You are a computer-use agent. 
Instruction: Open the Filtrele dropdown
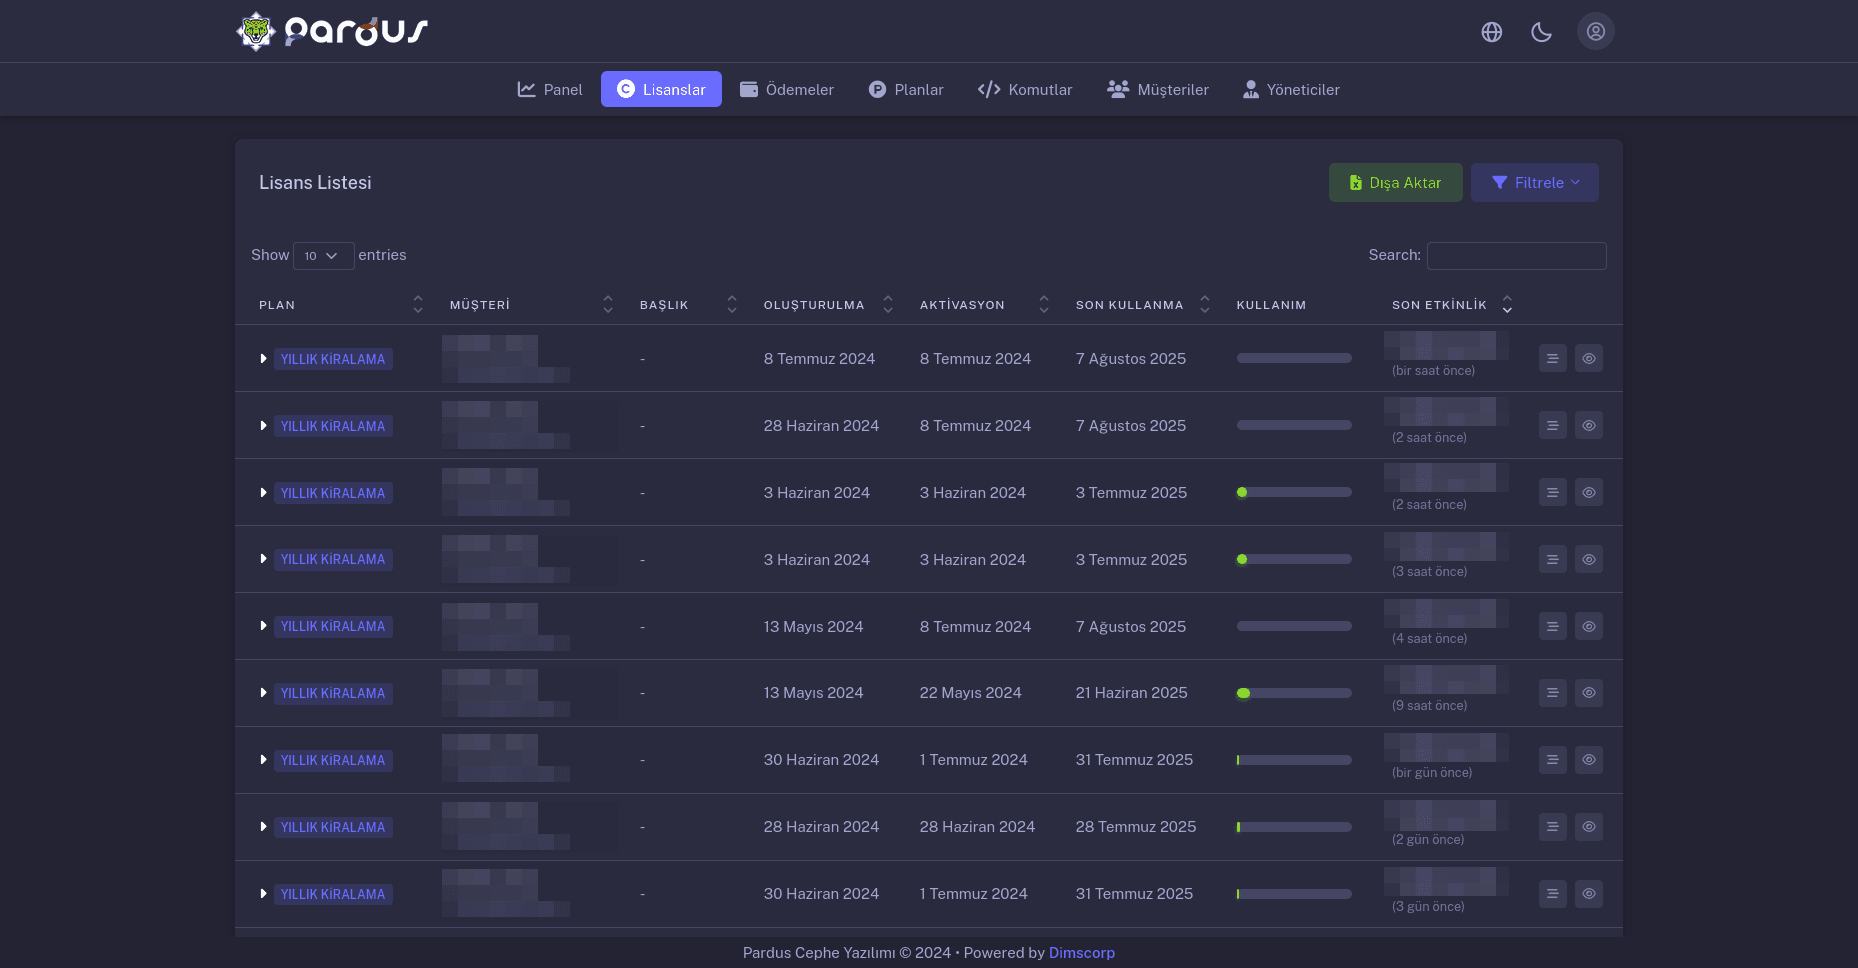[1534, 183]
